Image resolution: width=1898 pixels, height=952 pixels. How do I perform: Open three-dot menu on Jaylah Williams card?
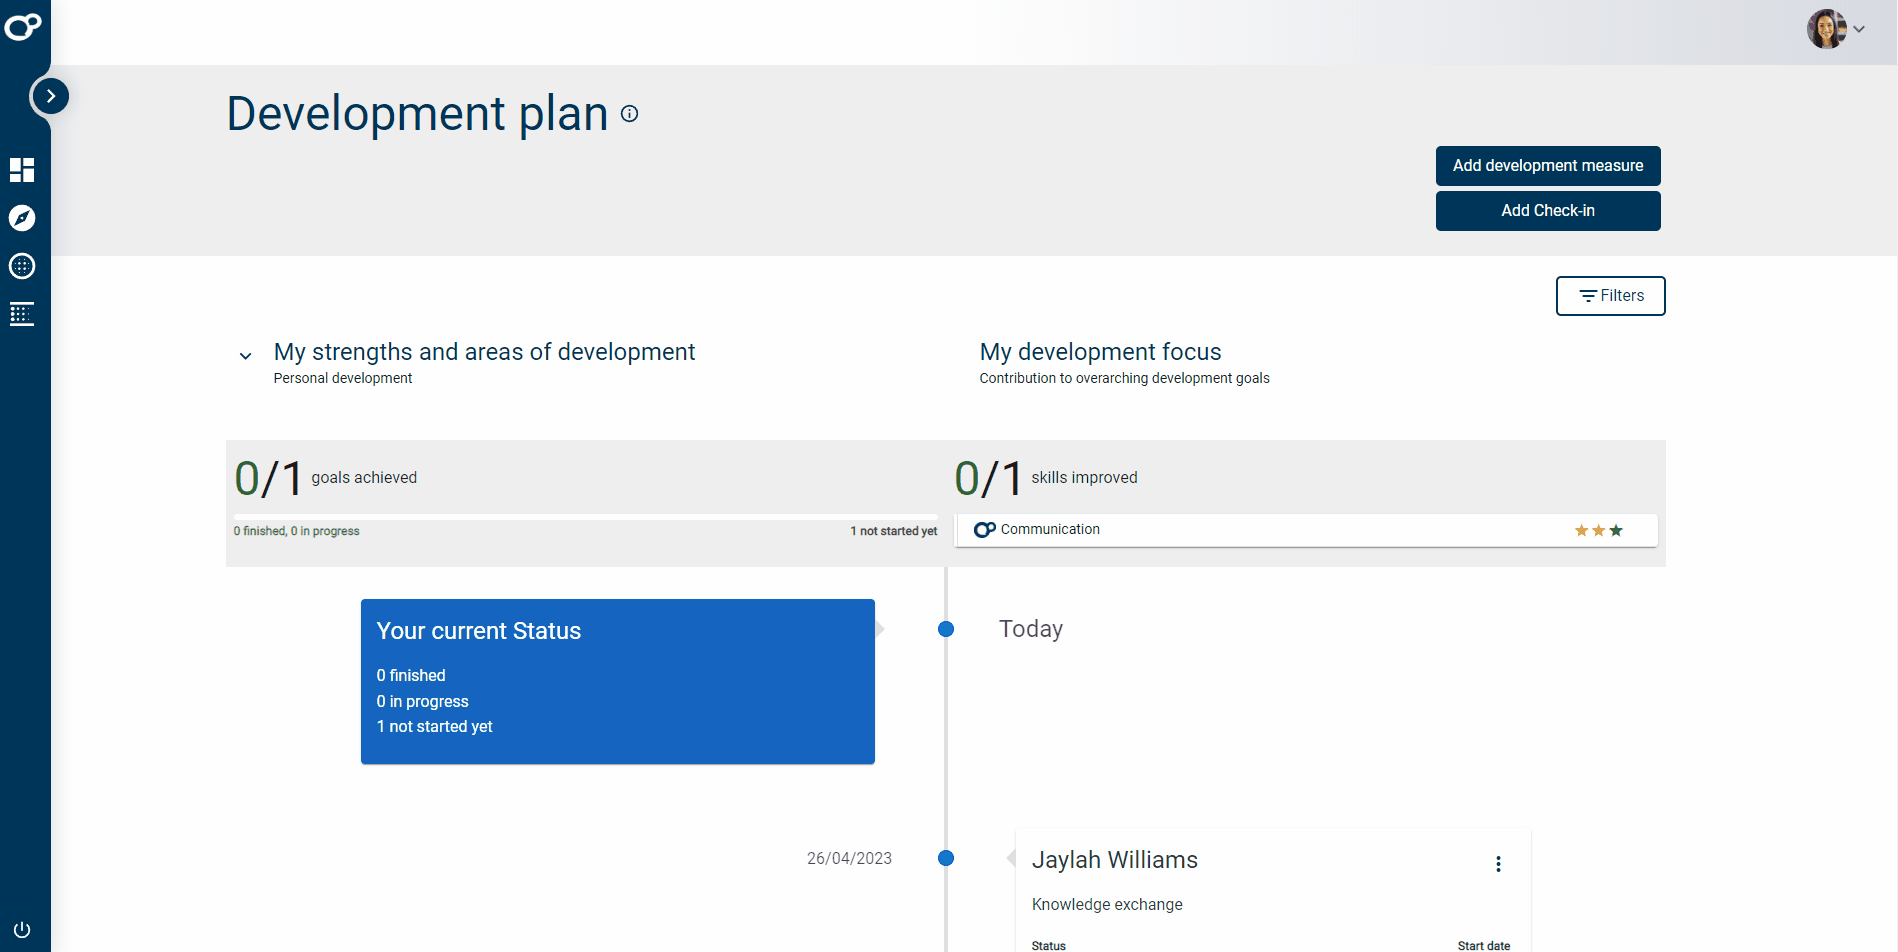(x=1498, y=864)
